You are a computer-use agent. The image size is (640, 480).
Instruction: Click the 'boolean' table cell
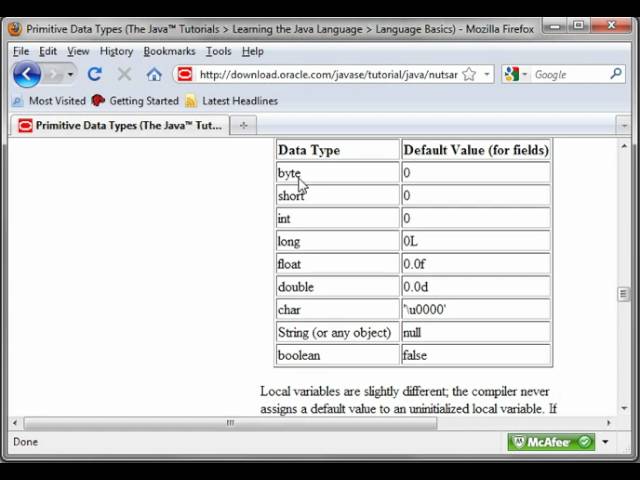point(338,355)
